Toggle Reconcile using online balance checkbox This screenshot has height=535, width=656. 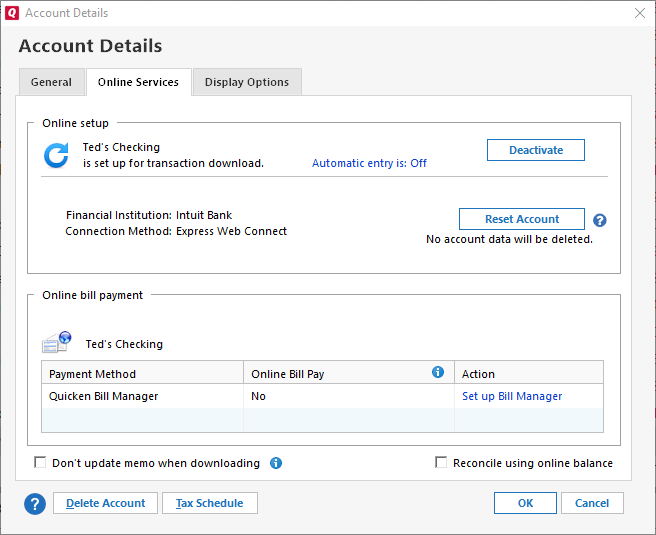(x=441, y=463)
